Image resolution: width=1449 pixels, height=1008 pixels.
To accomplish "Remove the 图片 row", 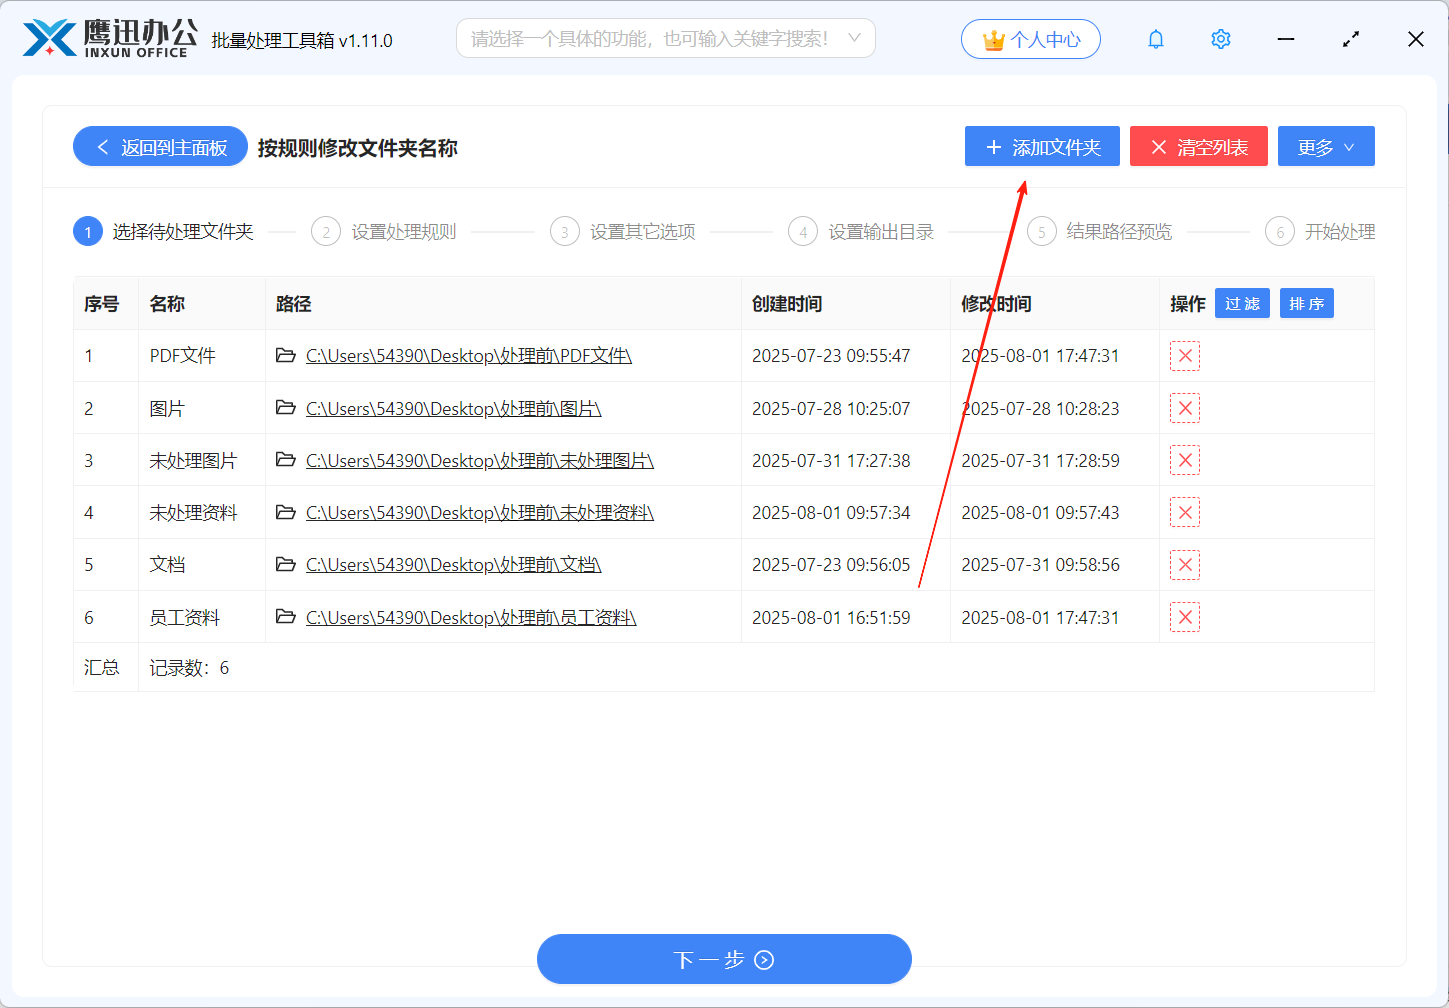I will pyautogui.click(x=1185, y=408).
